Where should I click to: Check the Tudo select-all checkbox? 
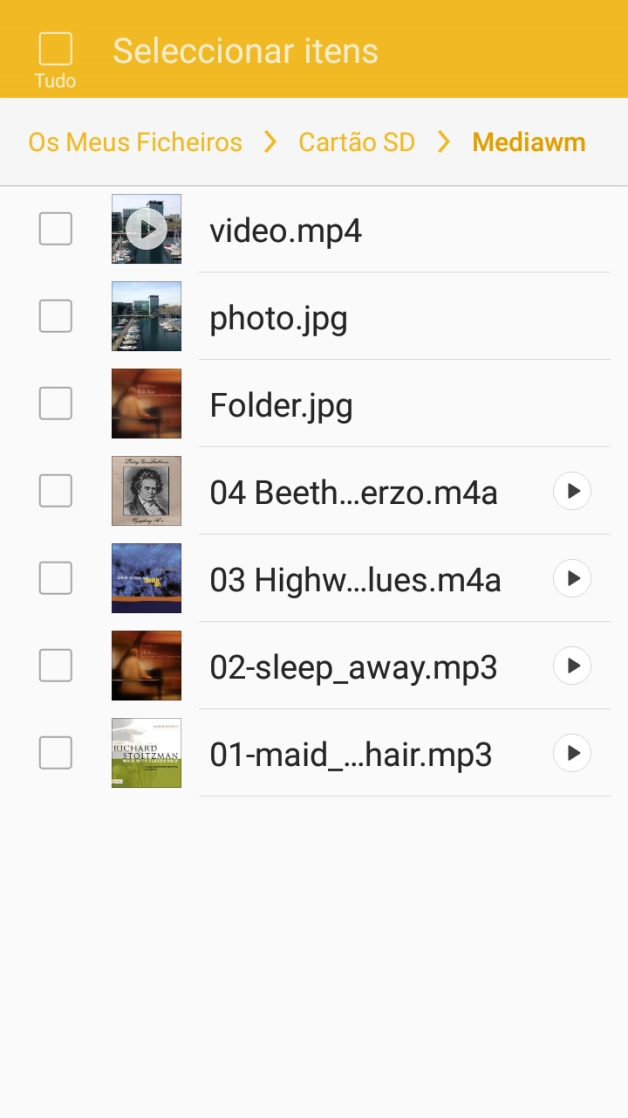55,50
